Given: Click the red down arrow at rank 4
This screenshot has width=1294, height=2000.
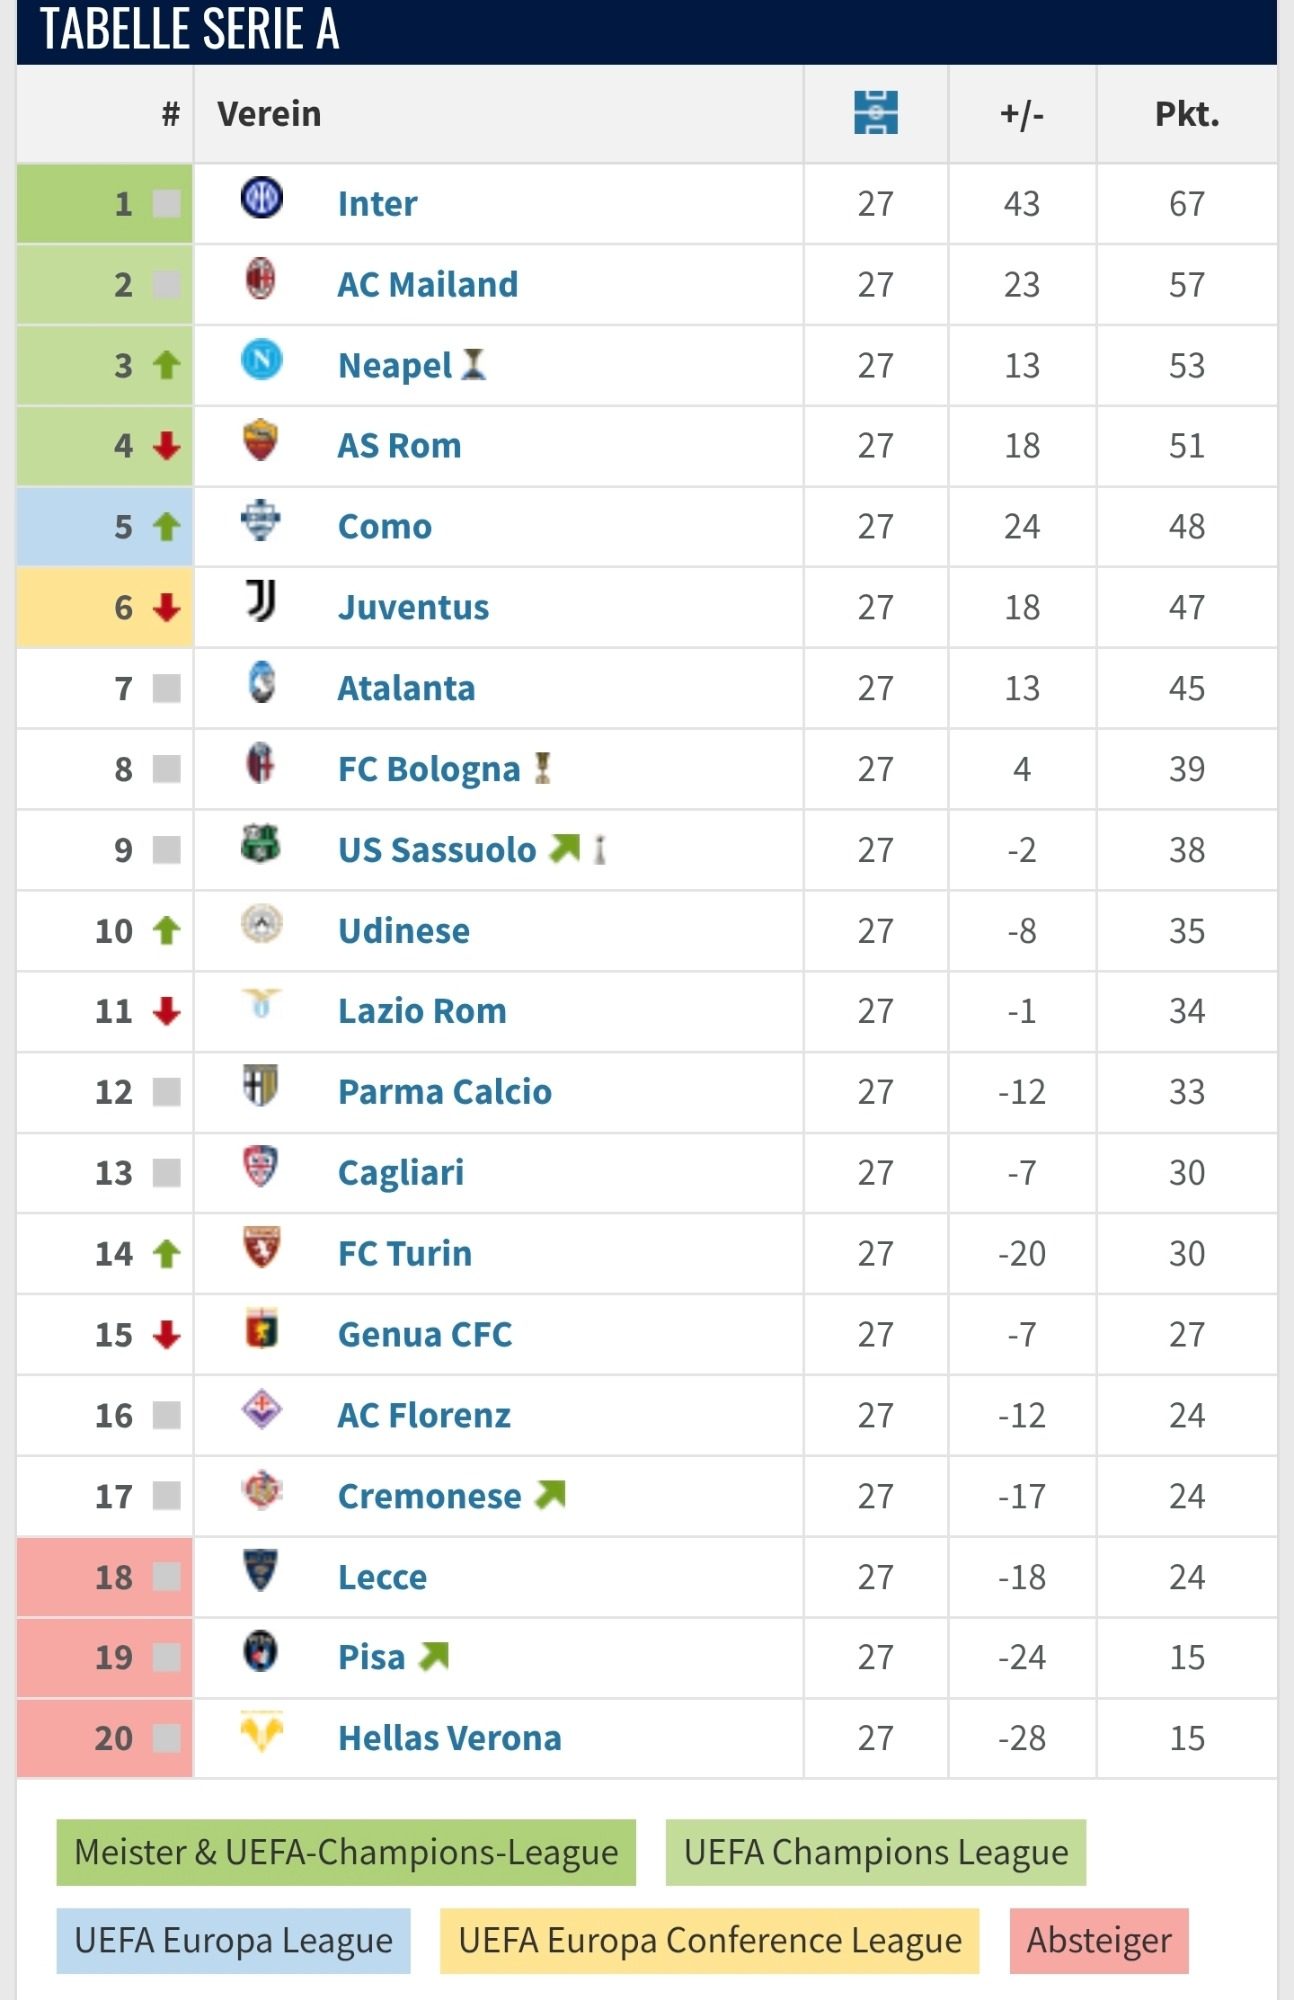Looking at the screenshot, I should 167,446.
